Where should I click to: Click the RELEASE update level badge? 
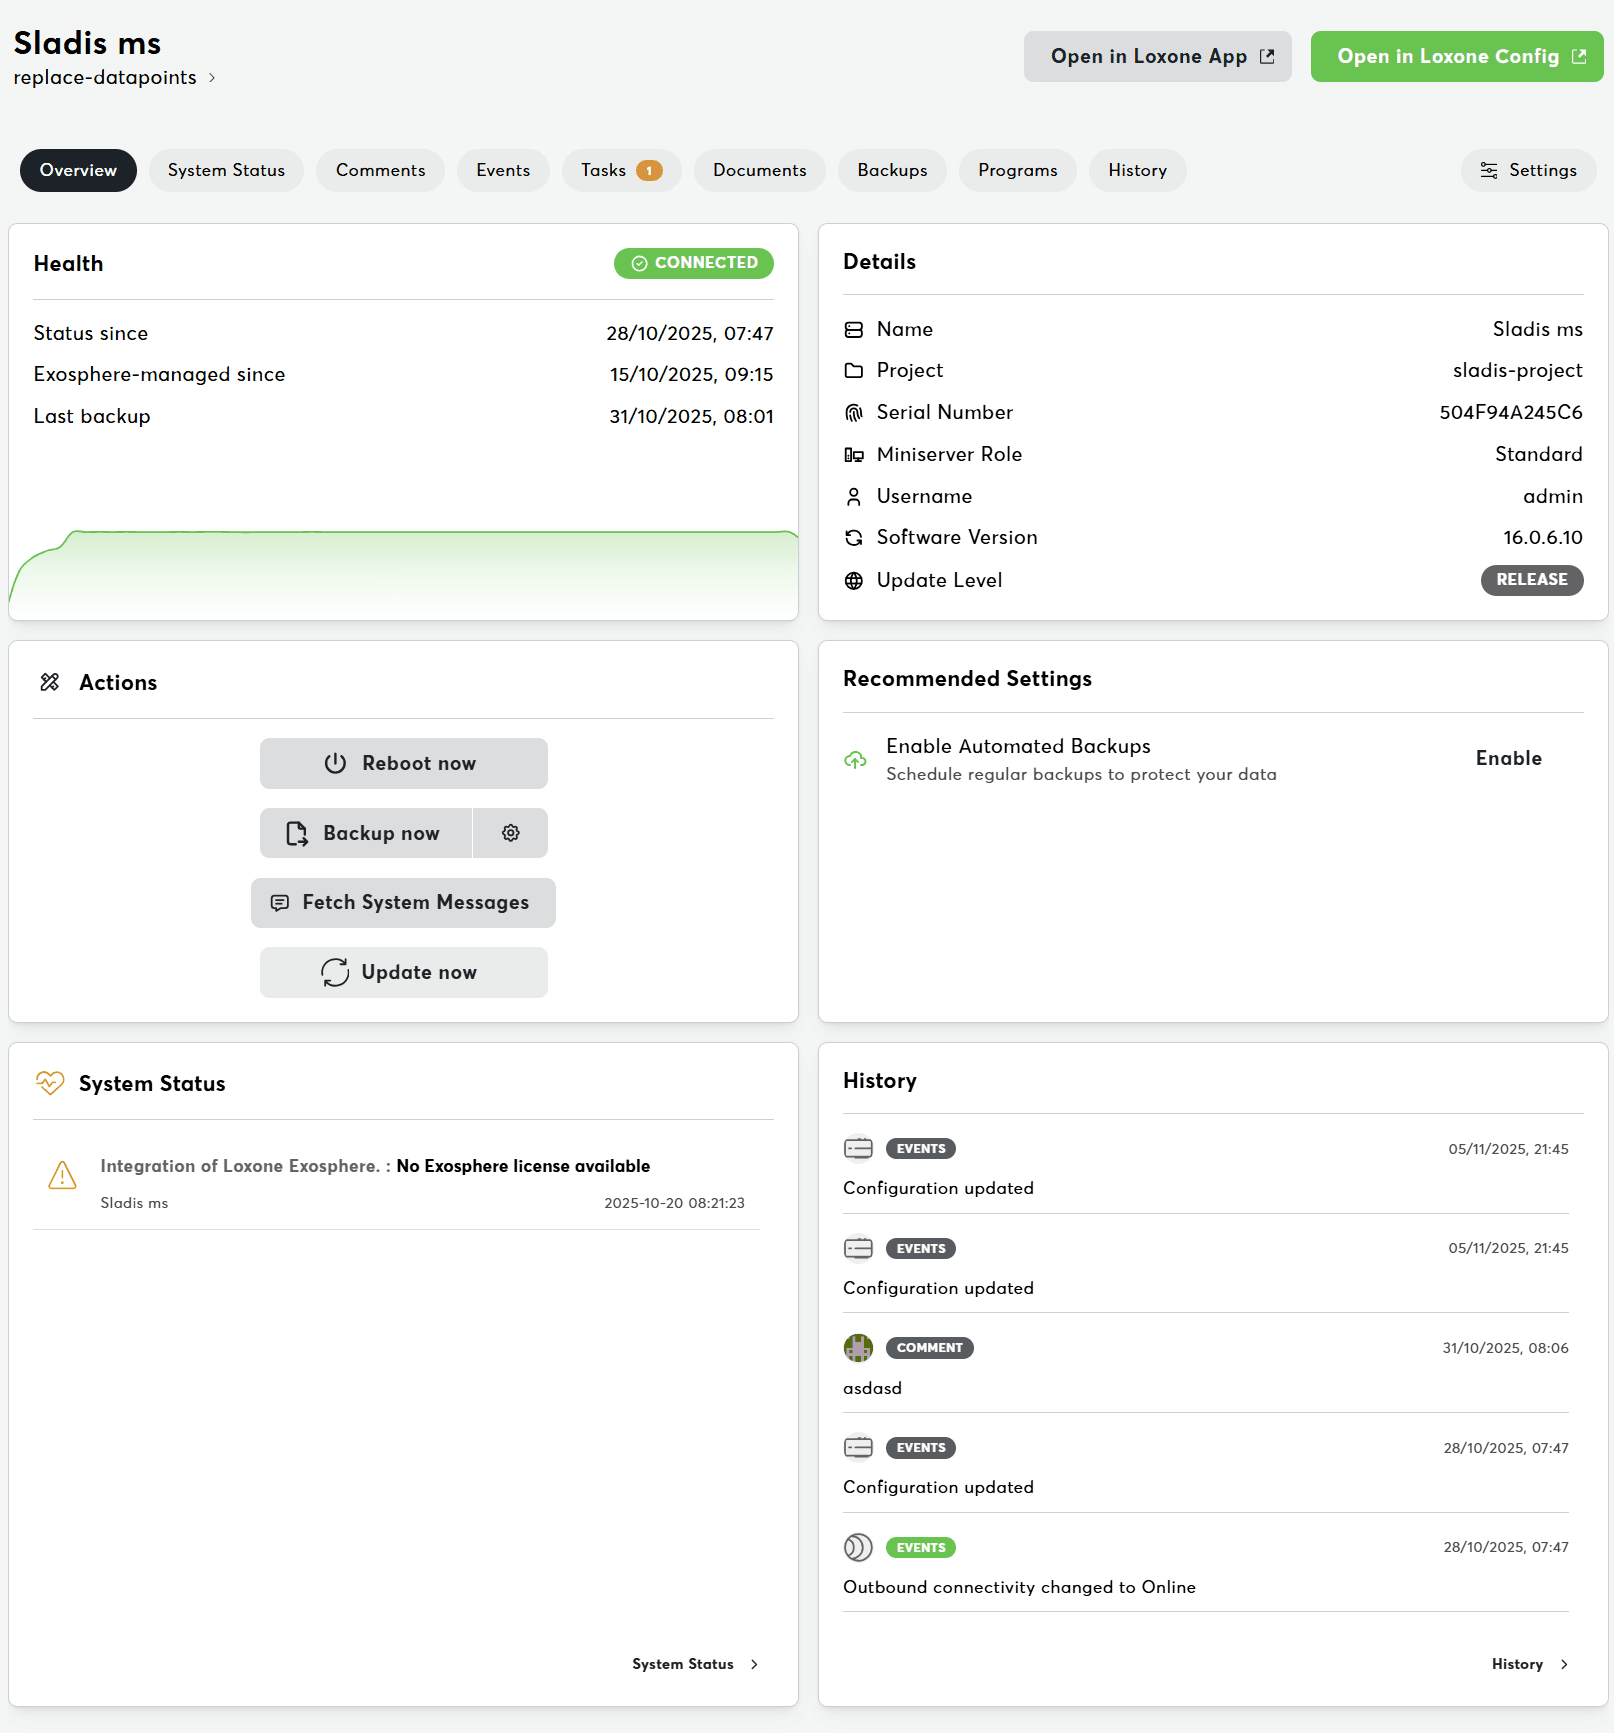click(1532, 580)
